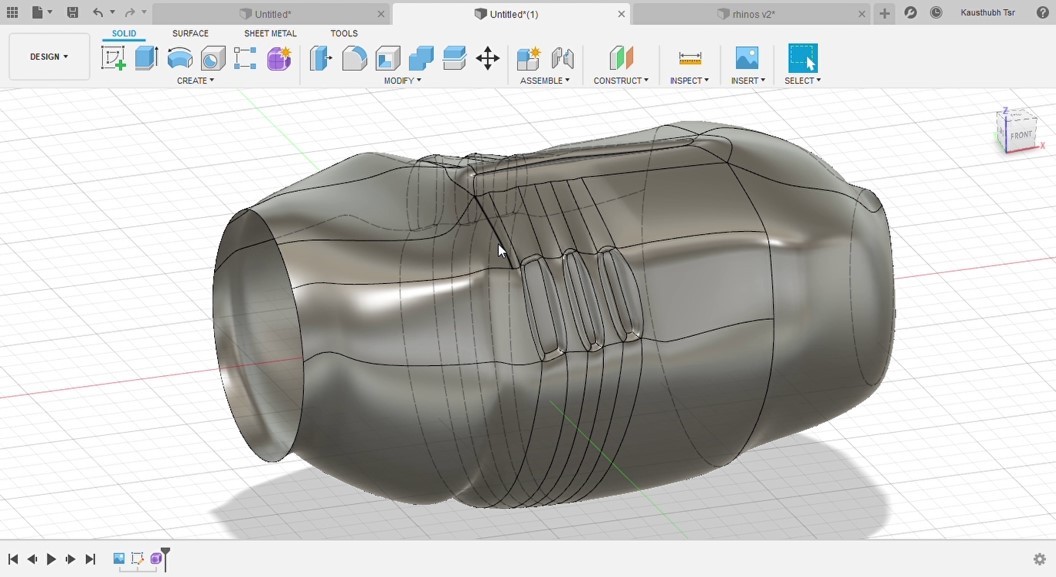Switch to the SURFACE tab
The image size is (1056, 577).
tap(190, 34)
